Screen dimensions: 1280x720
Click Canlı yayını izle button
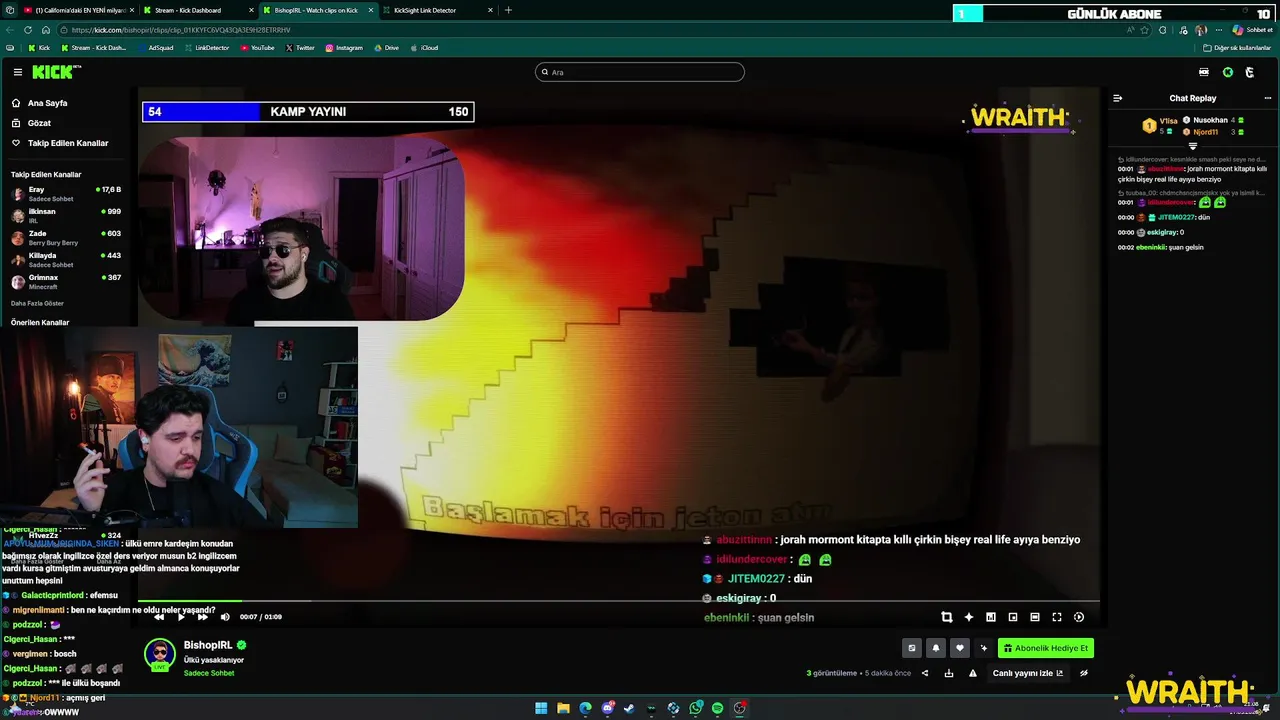pyautogui.click(x=1027, y=673)
